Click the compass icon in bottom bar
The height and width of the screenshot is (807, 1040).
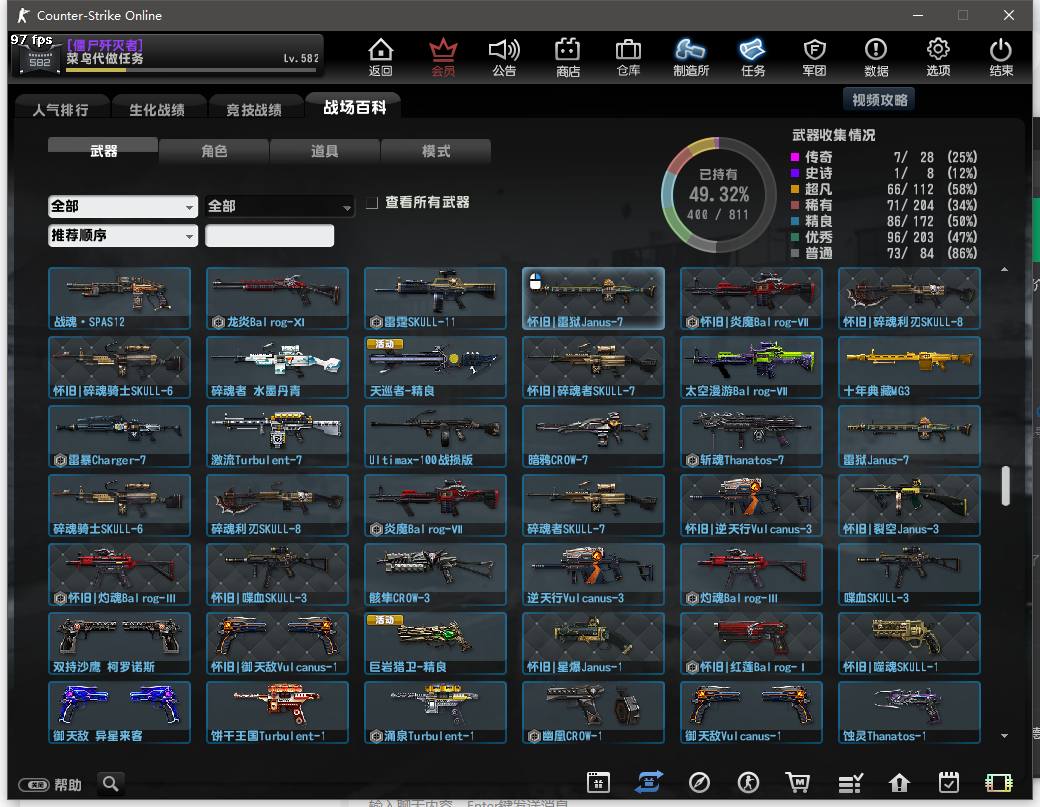pyautogui.click(x=699, y=782)
